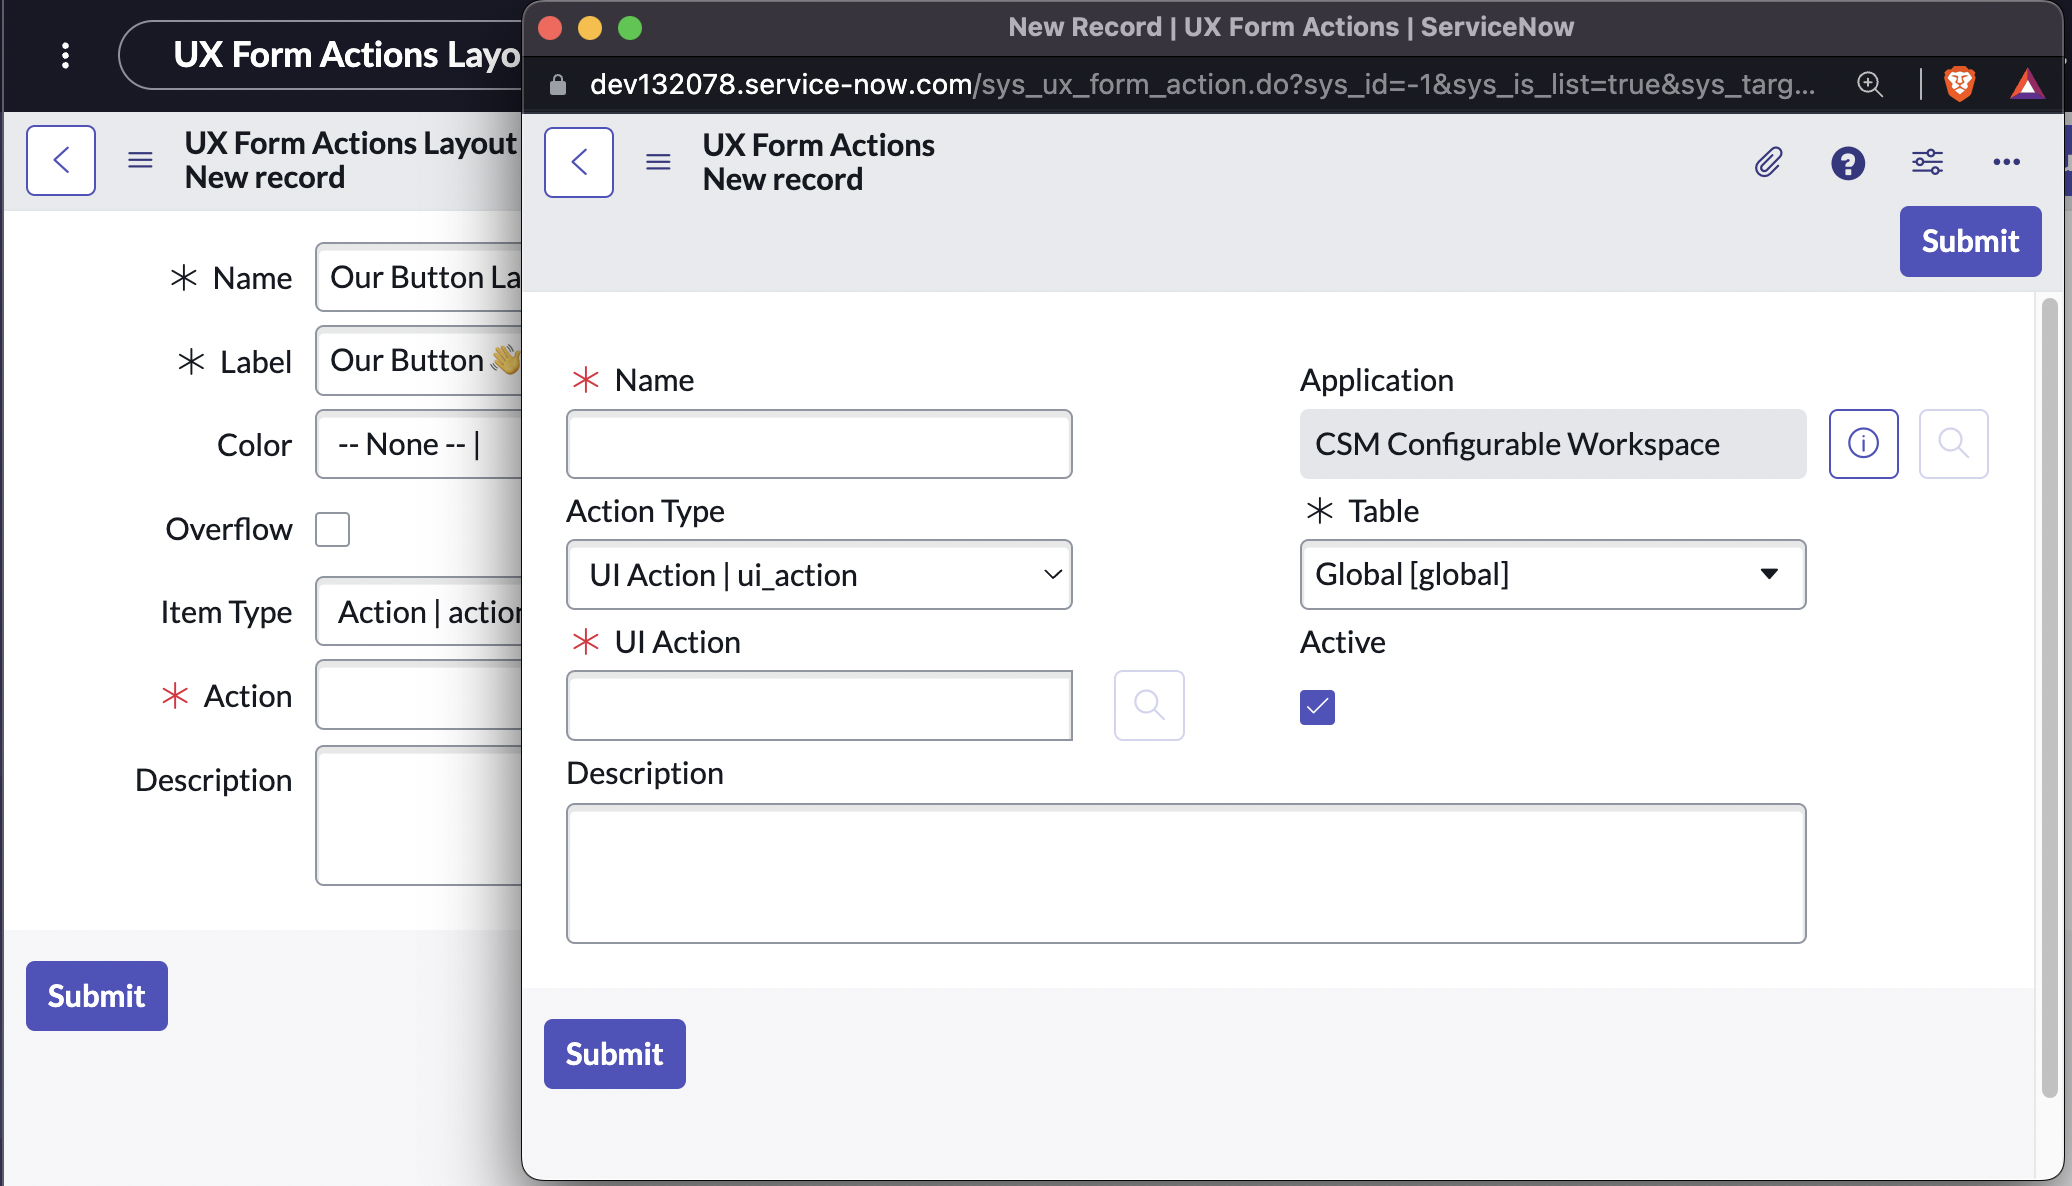Click the vertical scrollbar of the form
This screenshot has height=1186, width=2072.
2049,700
